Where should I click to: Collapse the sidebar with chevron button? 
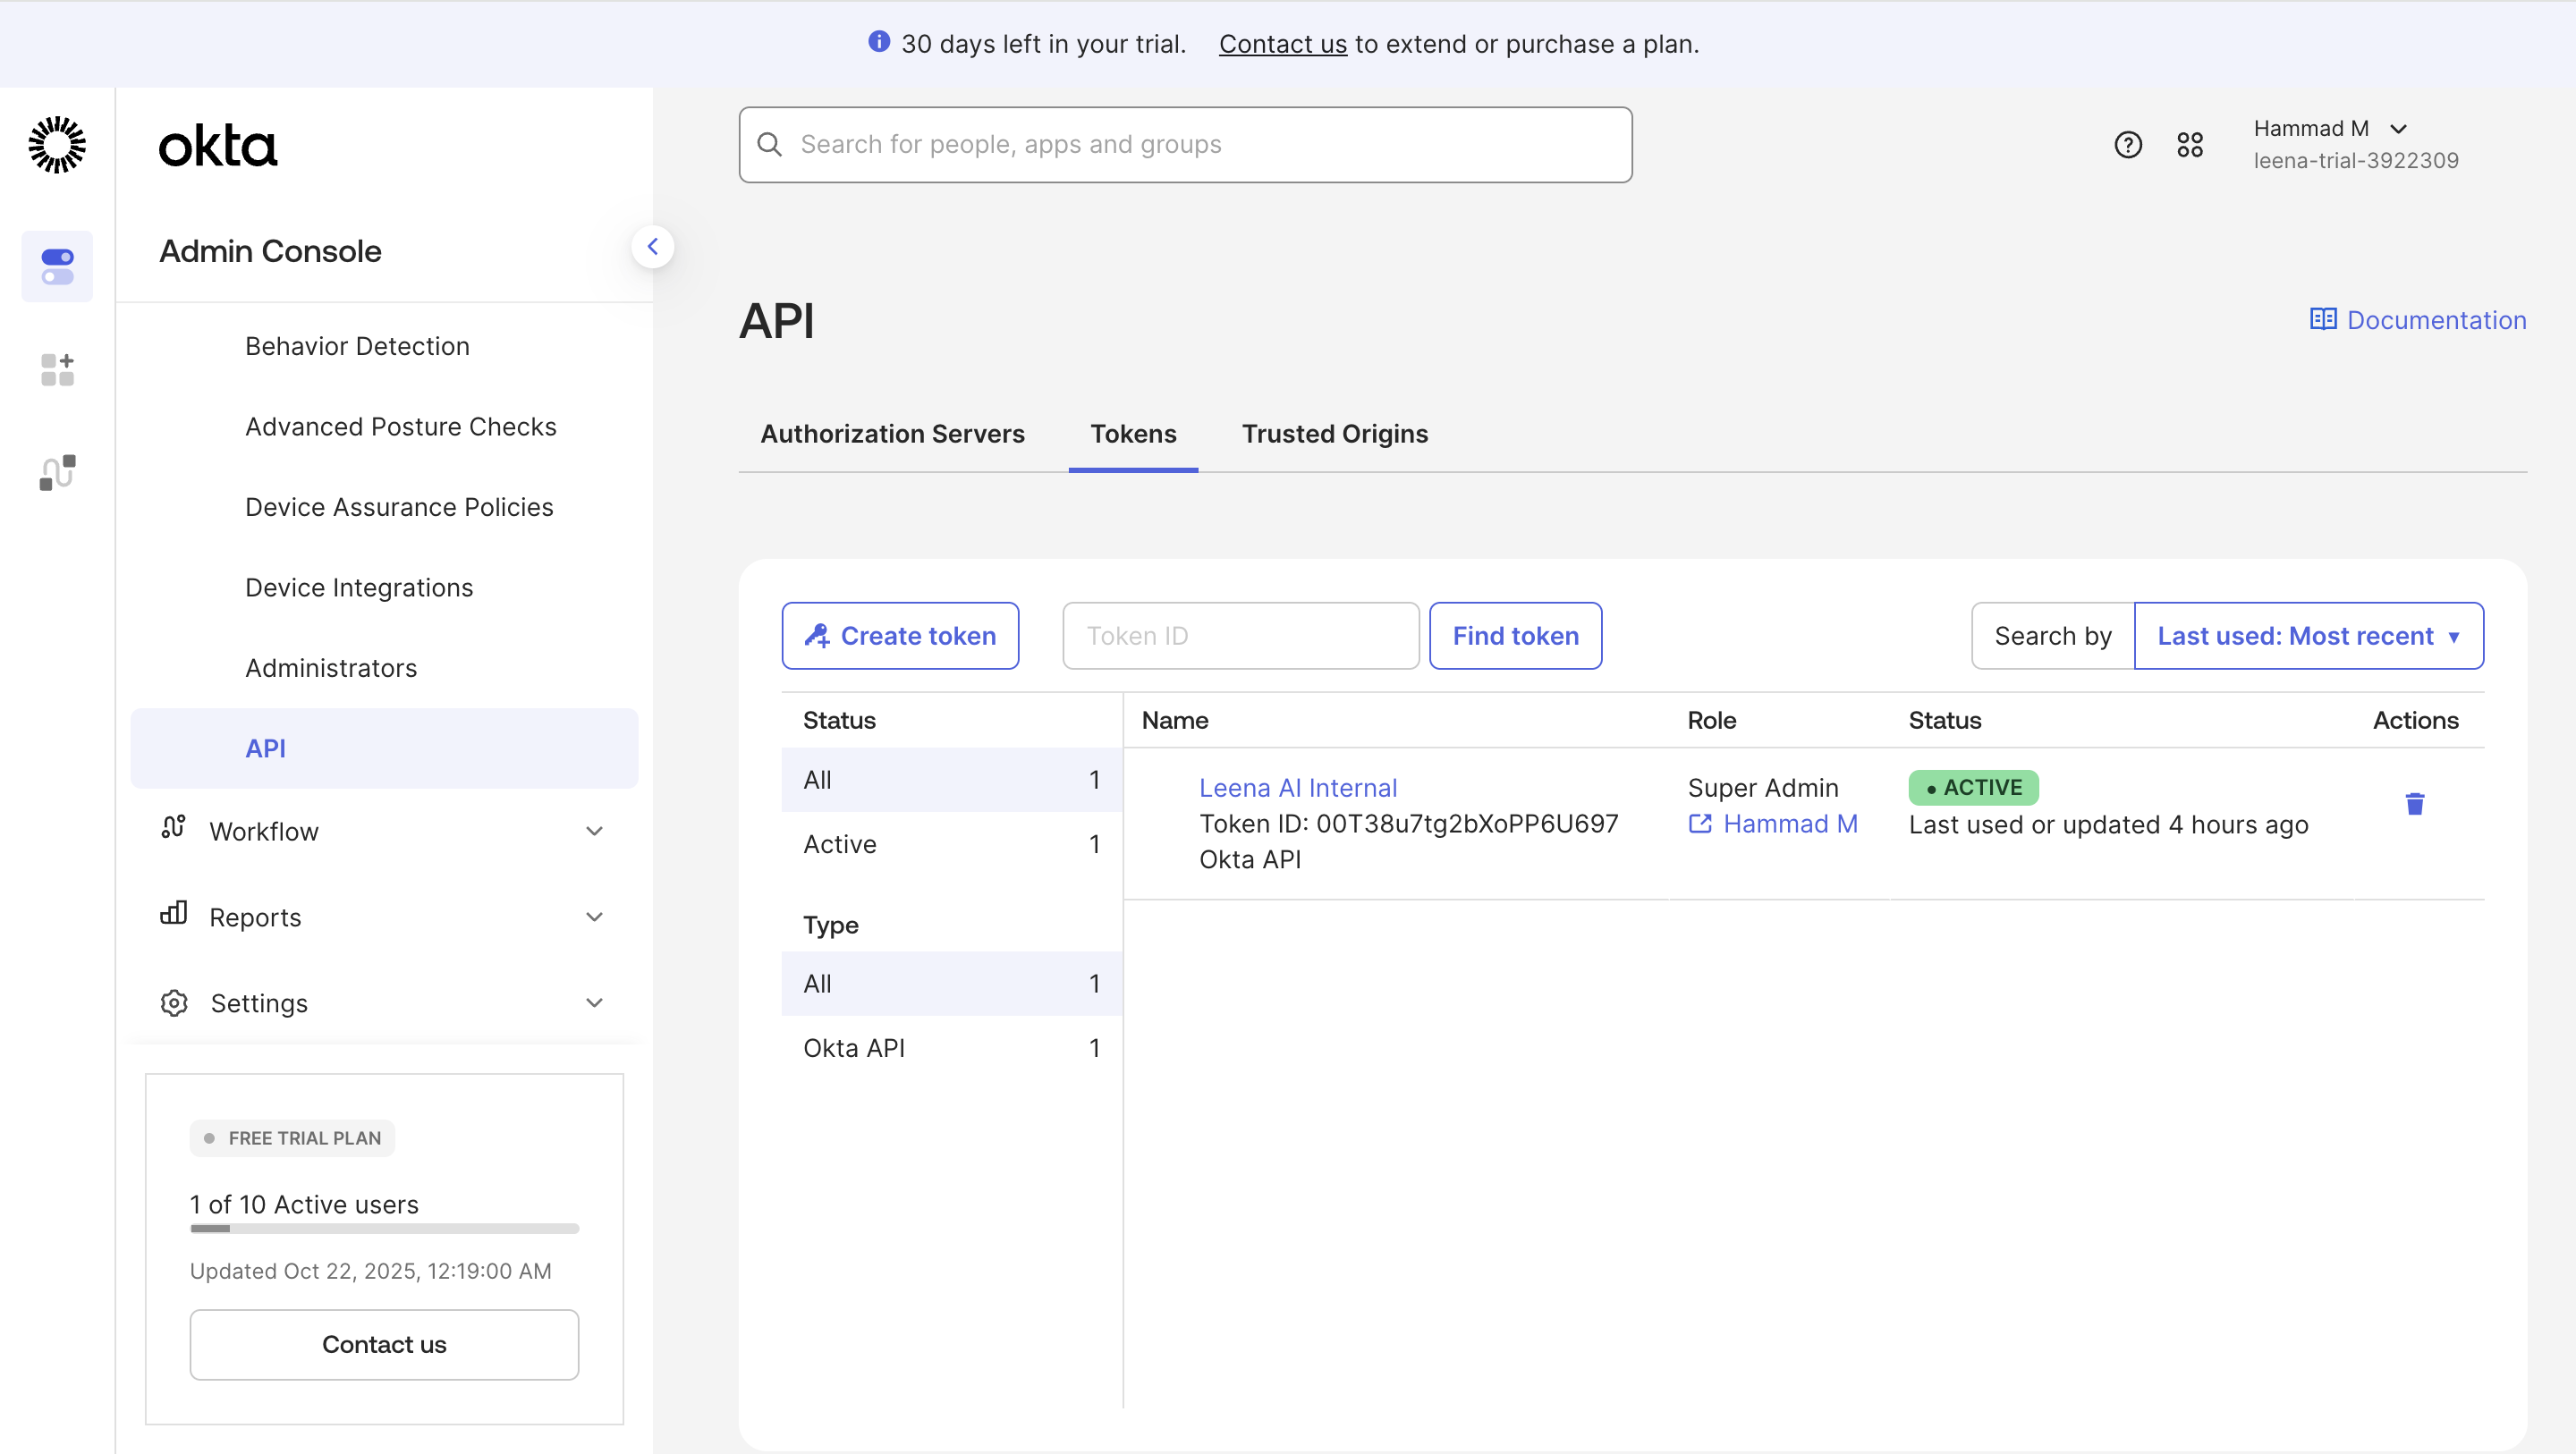click(x=652, y=246)
